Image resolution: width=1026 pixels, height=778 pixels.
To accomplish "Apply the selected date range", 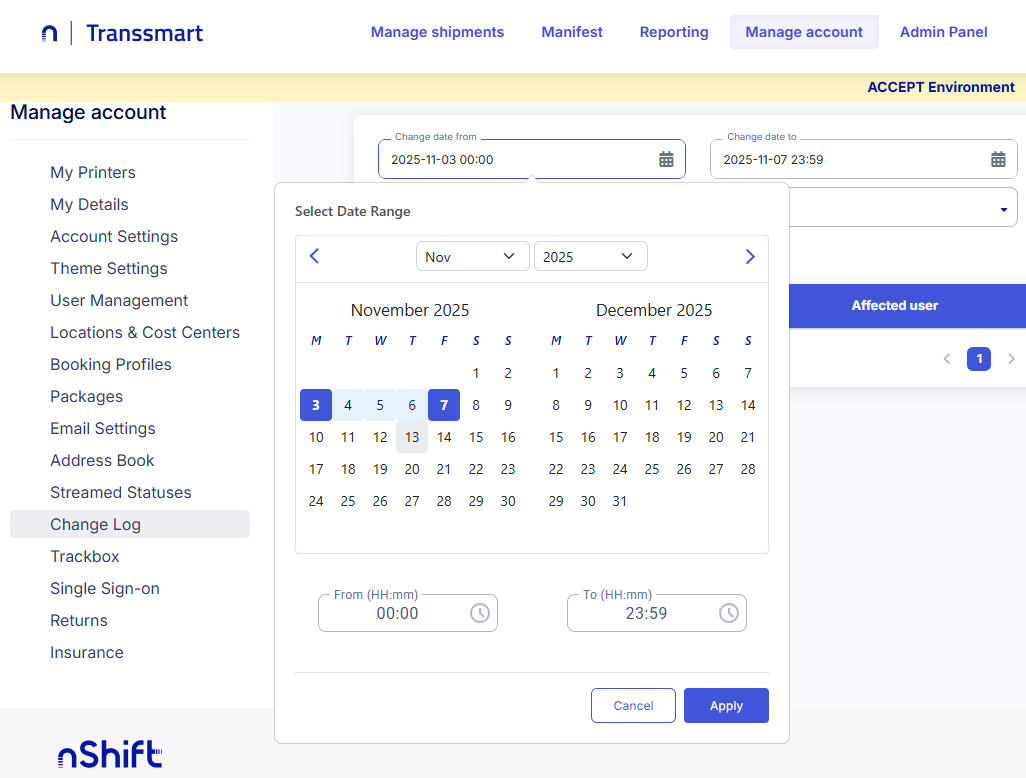I will (x=726, y=705).
